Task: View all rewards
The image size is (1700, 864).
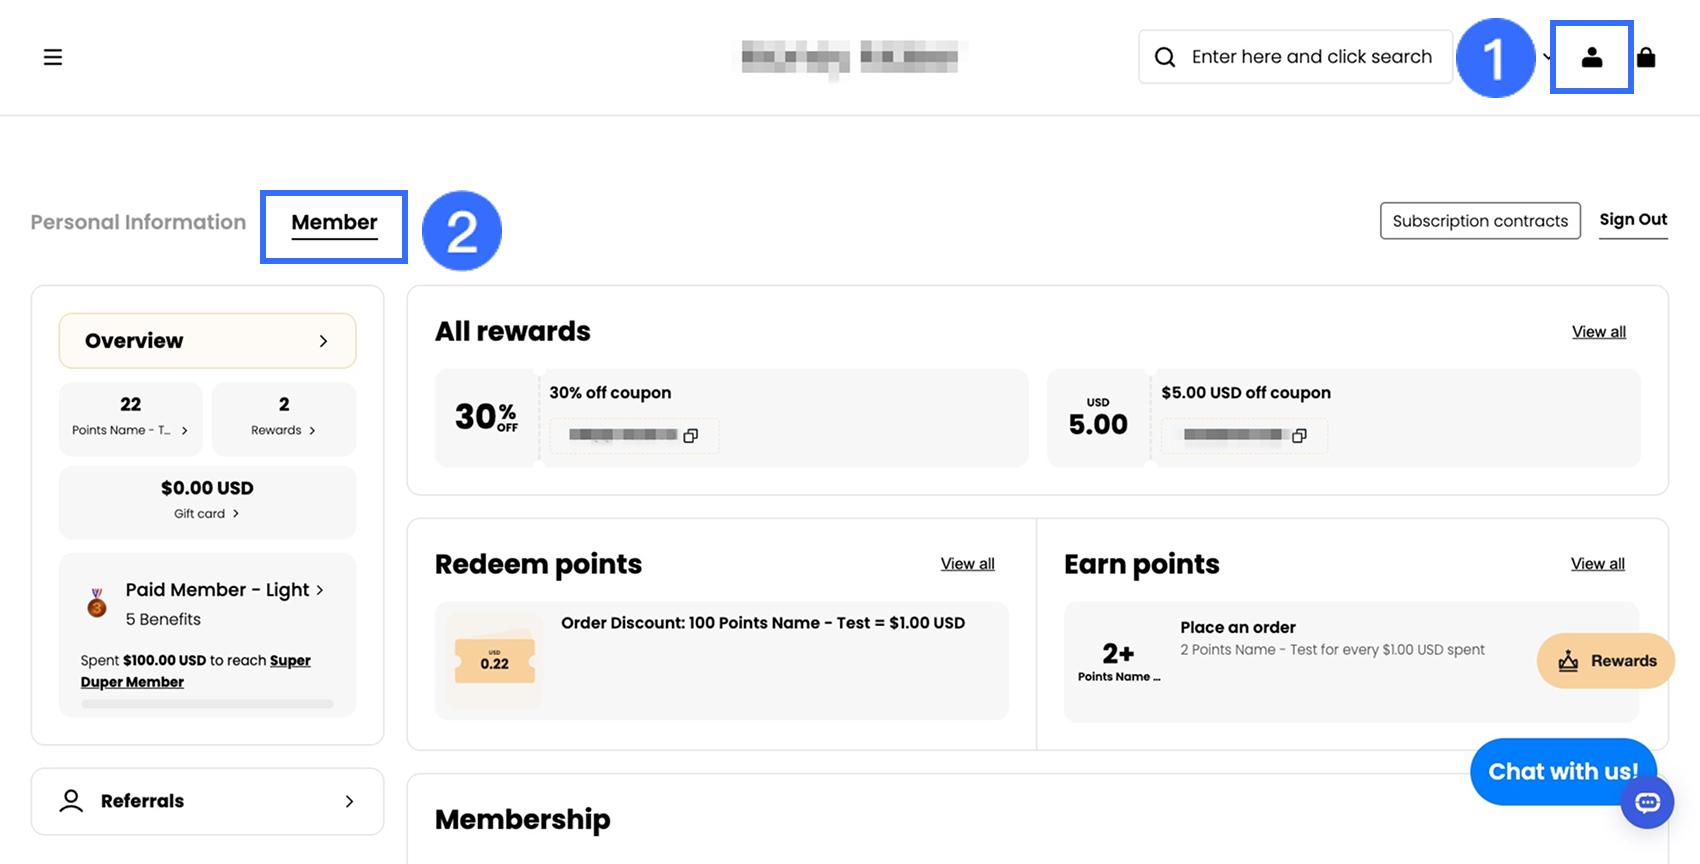Action: (1598, 332)
